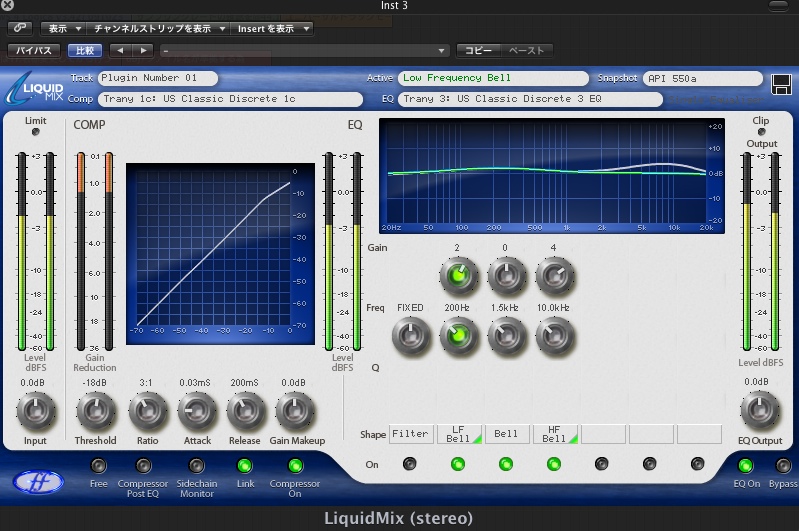Select the HF Bell shape button
Viewport: 799px width, 531px height.
[x=555, y=434]
